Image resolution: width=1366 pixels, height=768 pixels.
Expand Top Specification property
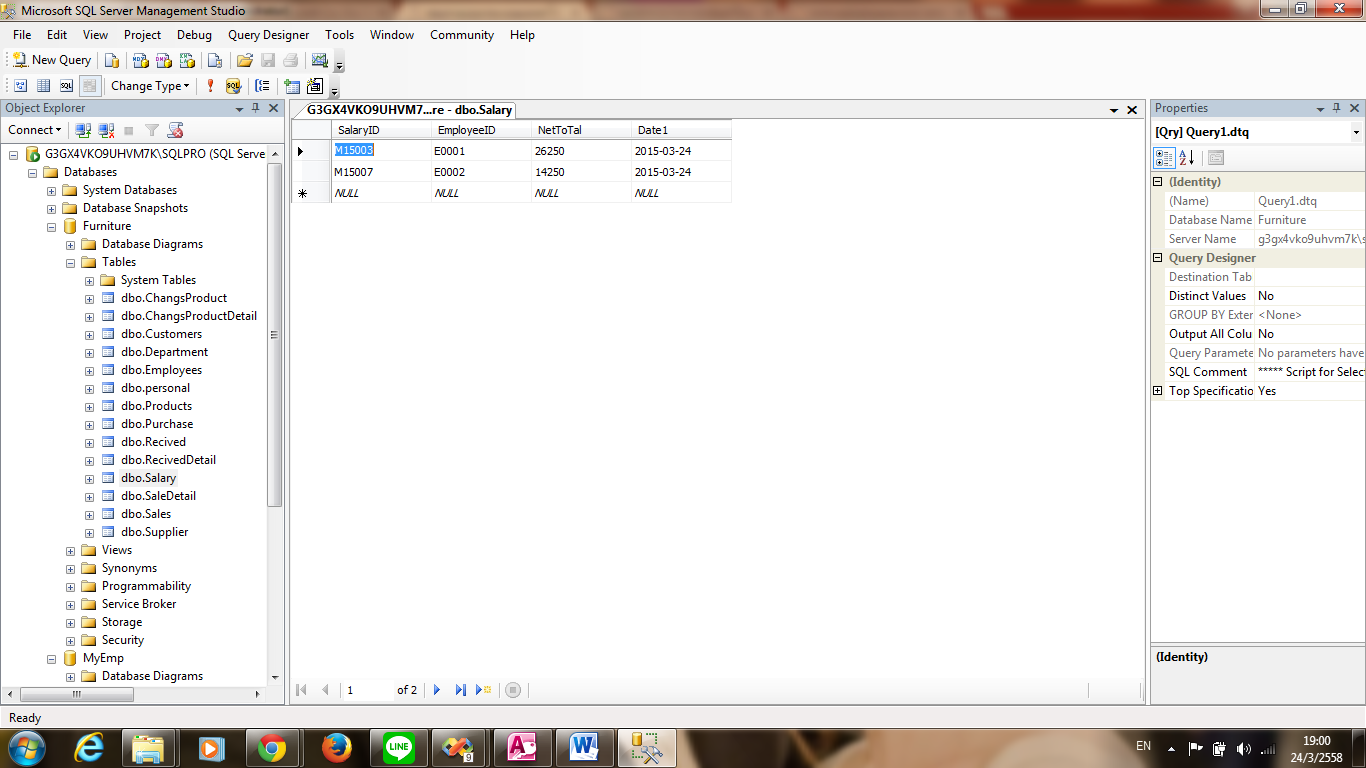(1158, 391)
